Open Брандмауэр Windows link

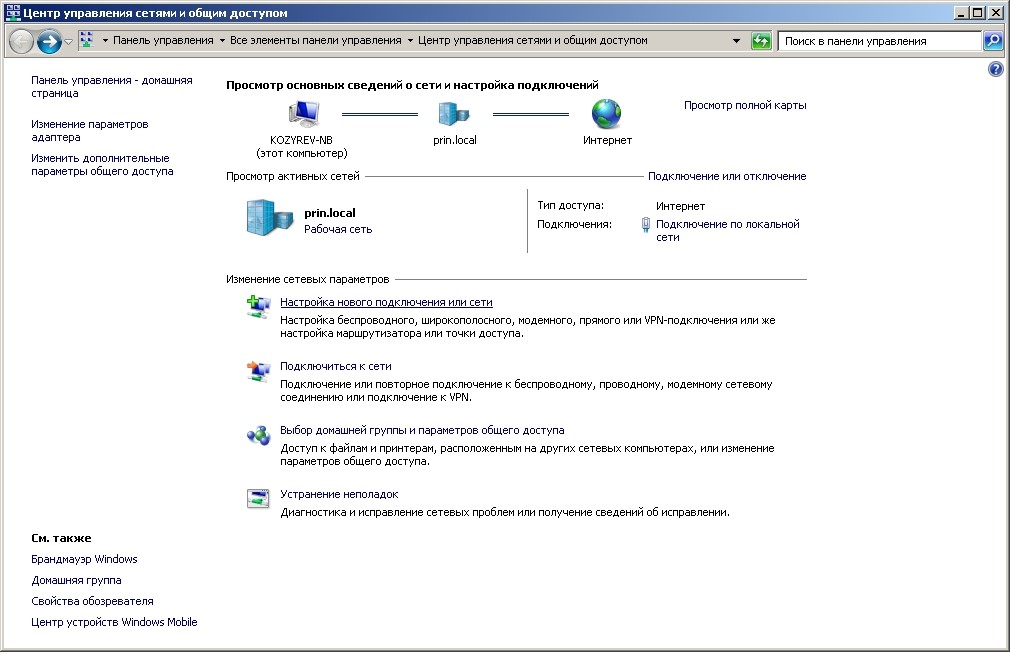84,559
